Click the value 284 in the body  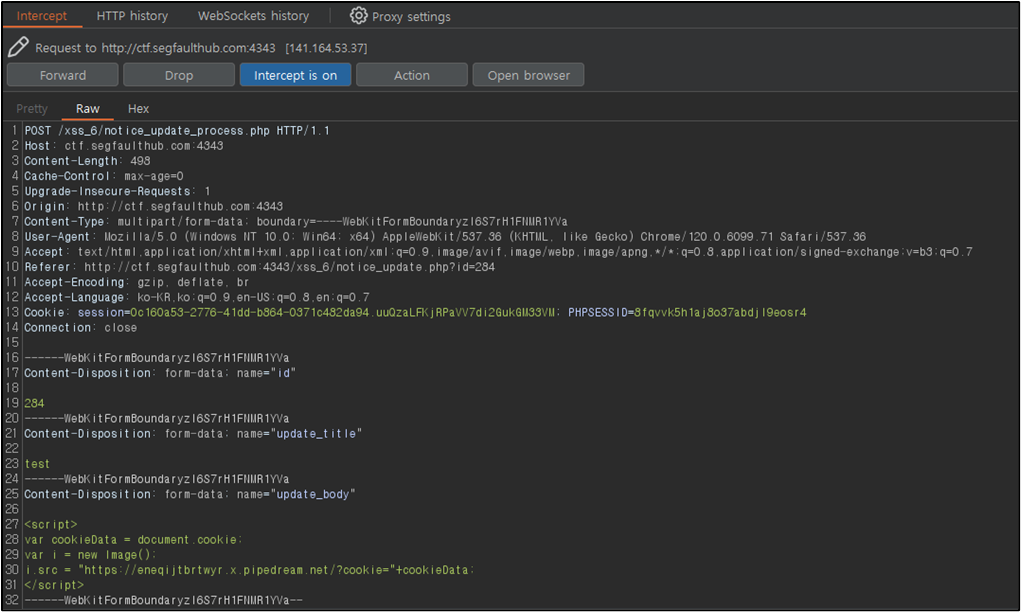(x=35, y=404)
